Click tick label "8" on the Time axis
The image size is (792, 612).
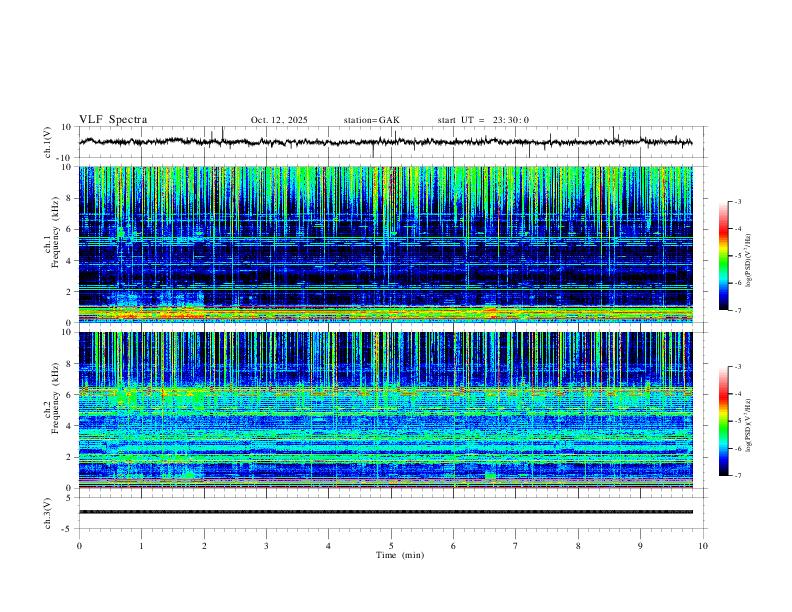click(x=578, y=546)
